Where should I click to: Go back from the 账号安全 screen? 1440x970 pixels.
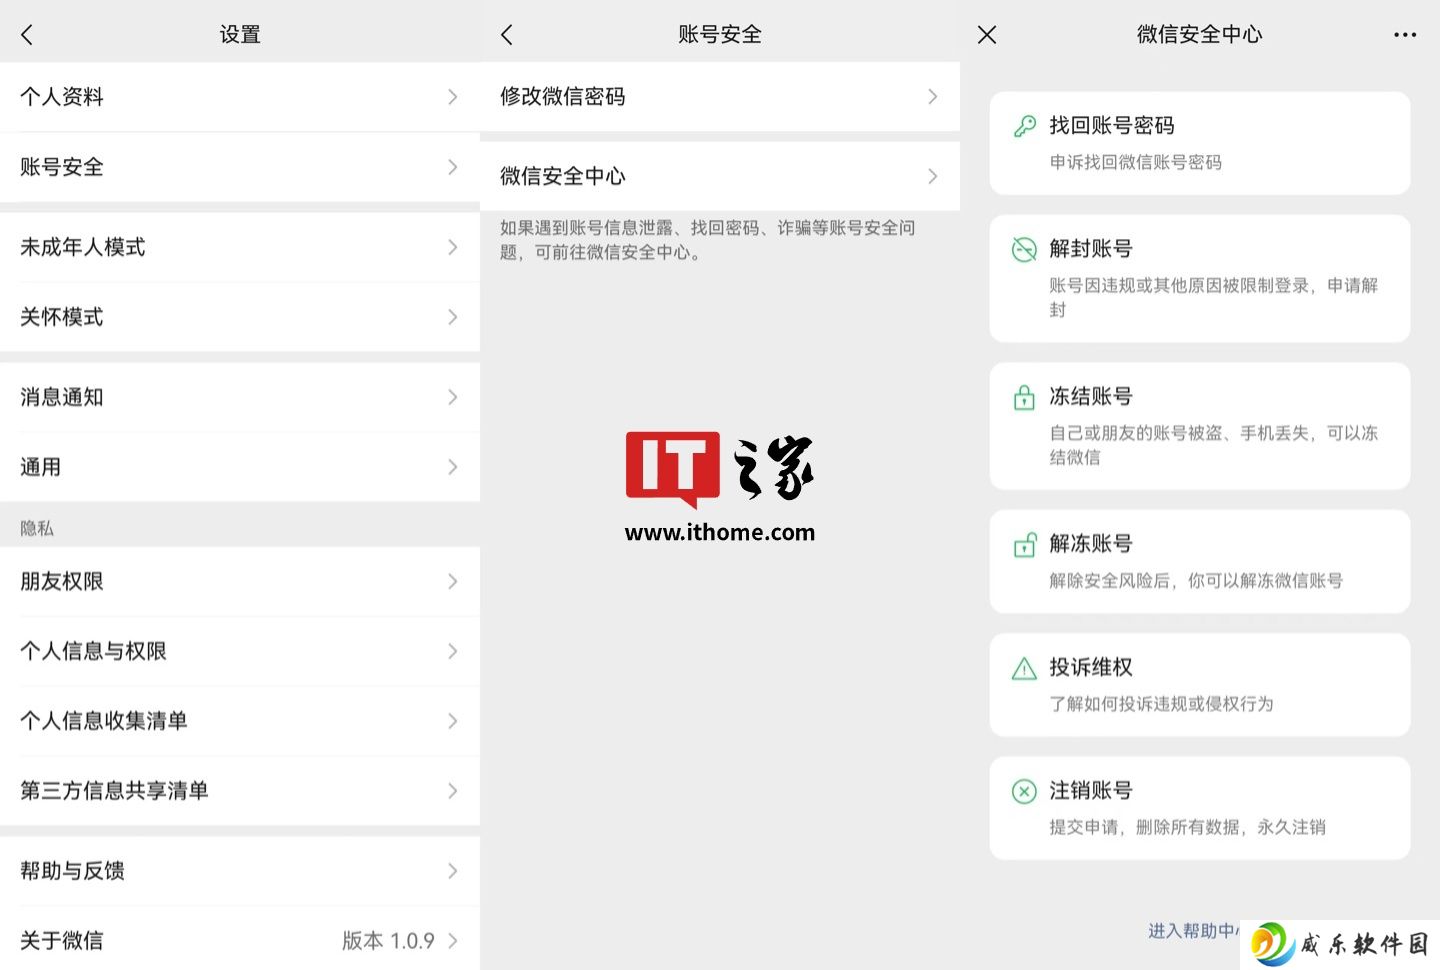point(507,35)
